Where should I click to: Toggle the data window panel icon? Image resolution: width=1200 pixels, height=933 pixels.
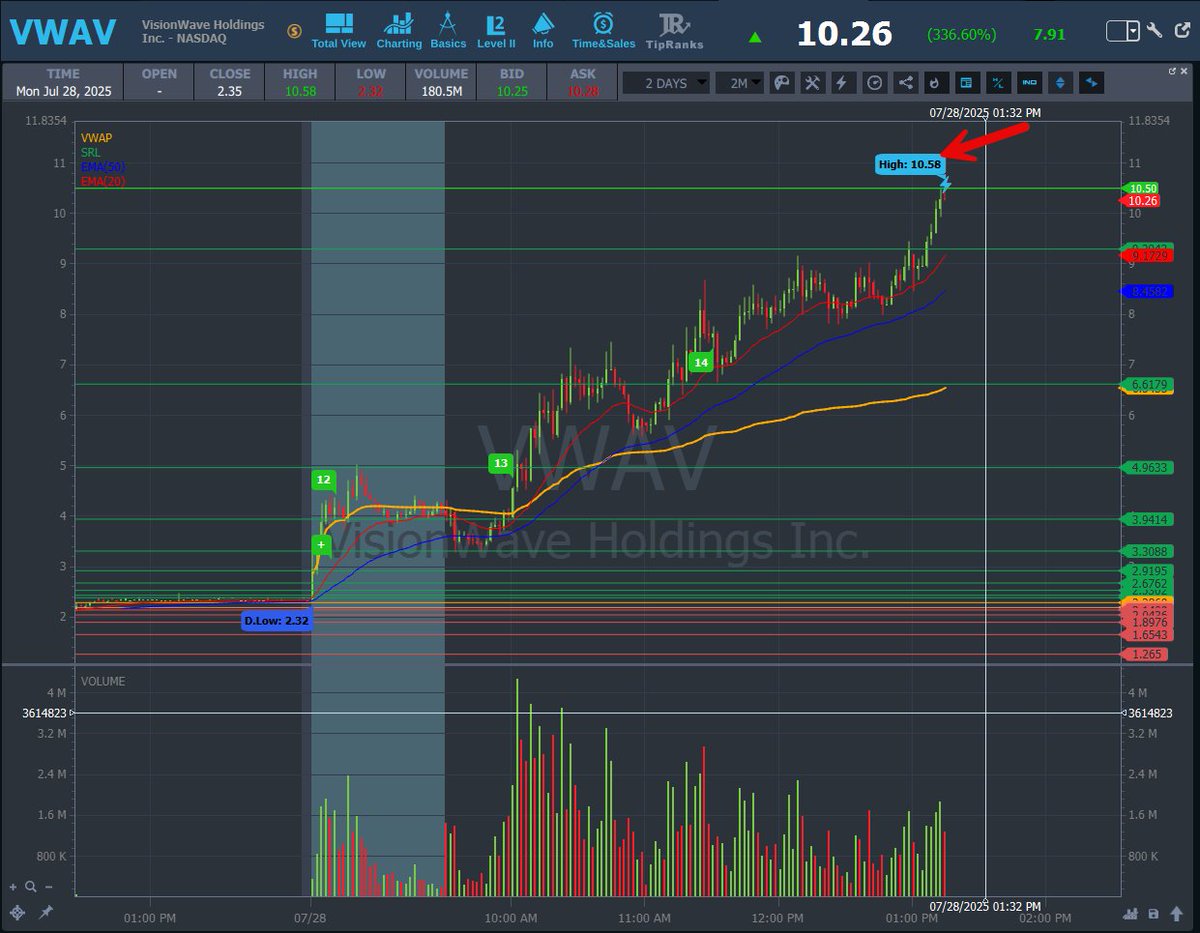[x=965, y=83]
